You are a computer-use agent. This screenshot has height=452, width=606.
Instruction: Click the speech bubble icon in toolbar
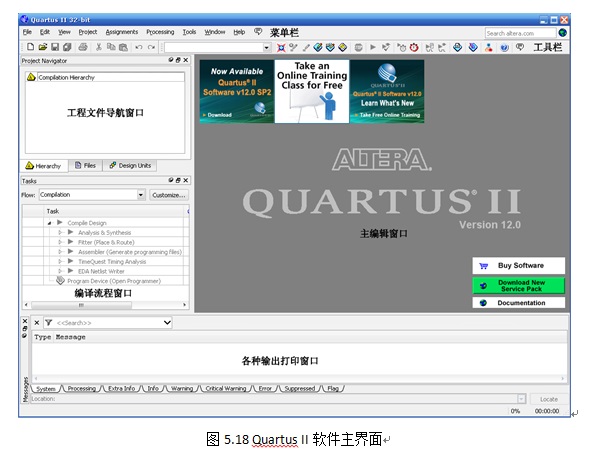(520, 47)
